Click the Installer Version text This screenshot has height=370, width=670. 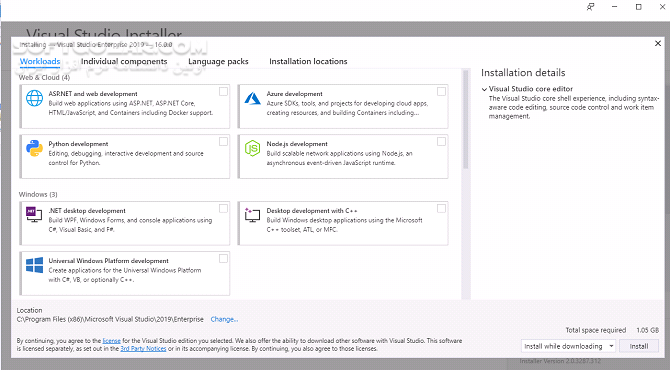[x=560, y=361]
